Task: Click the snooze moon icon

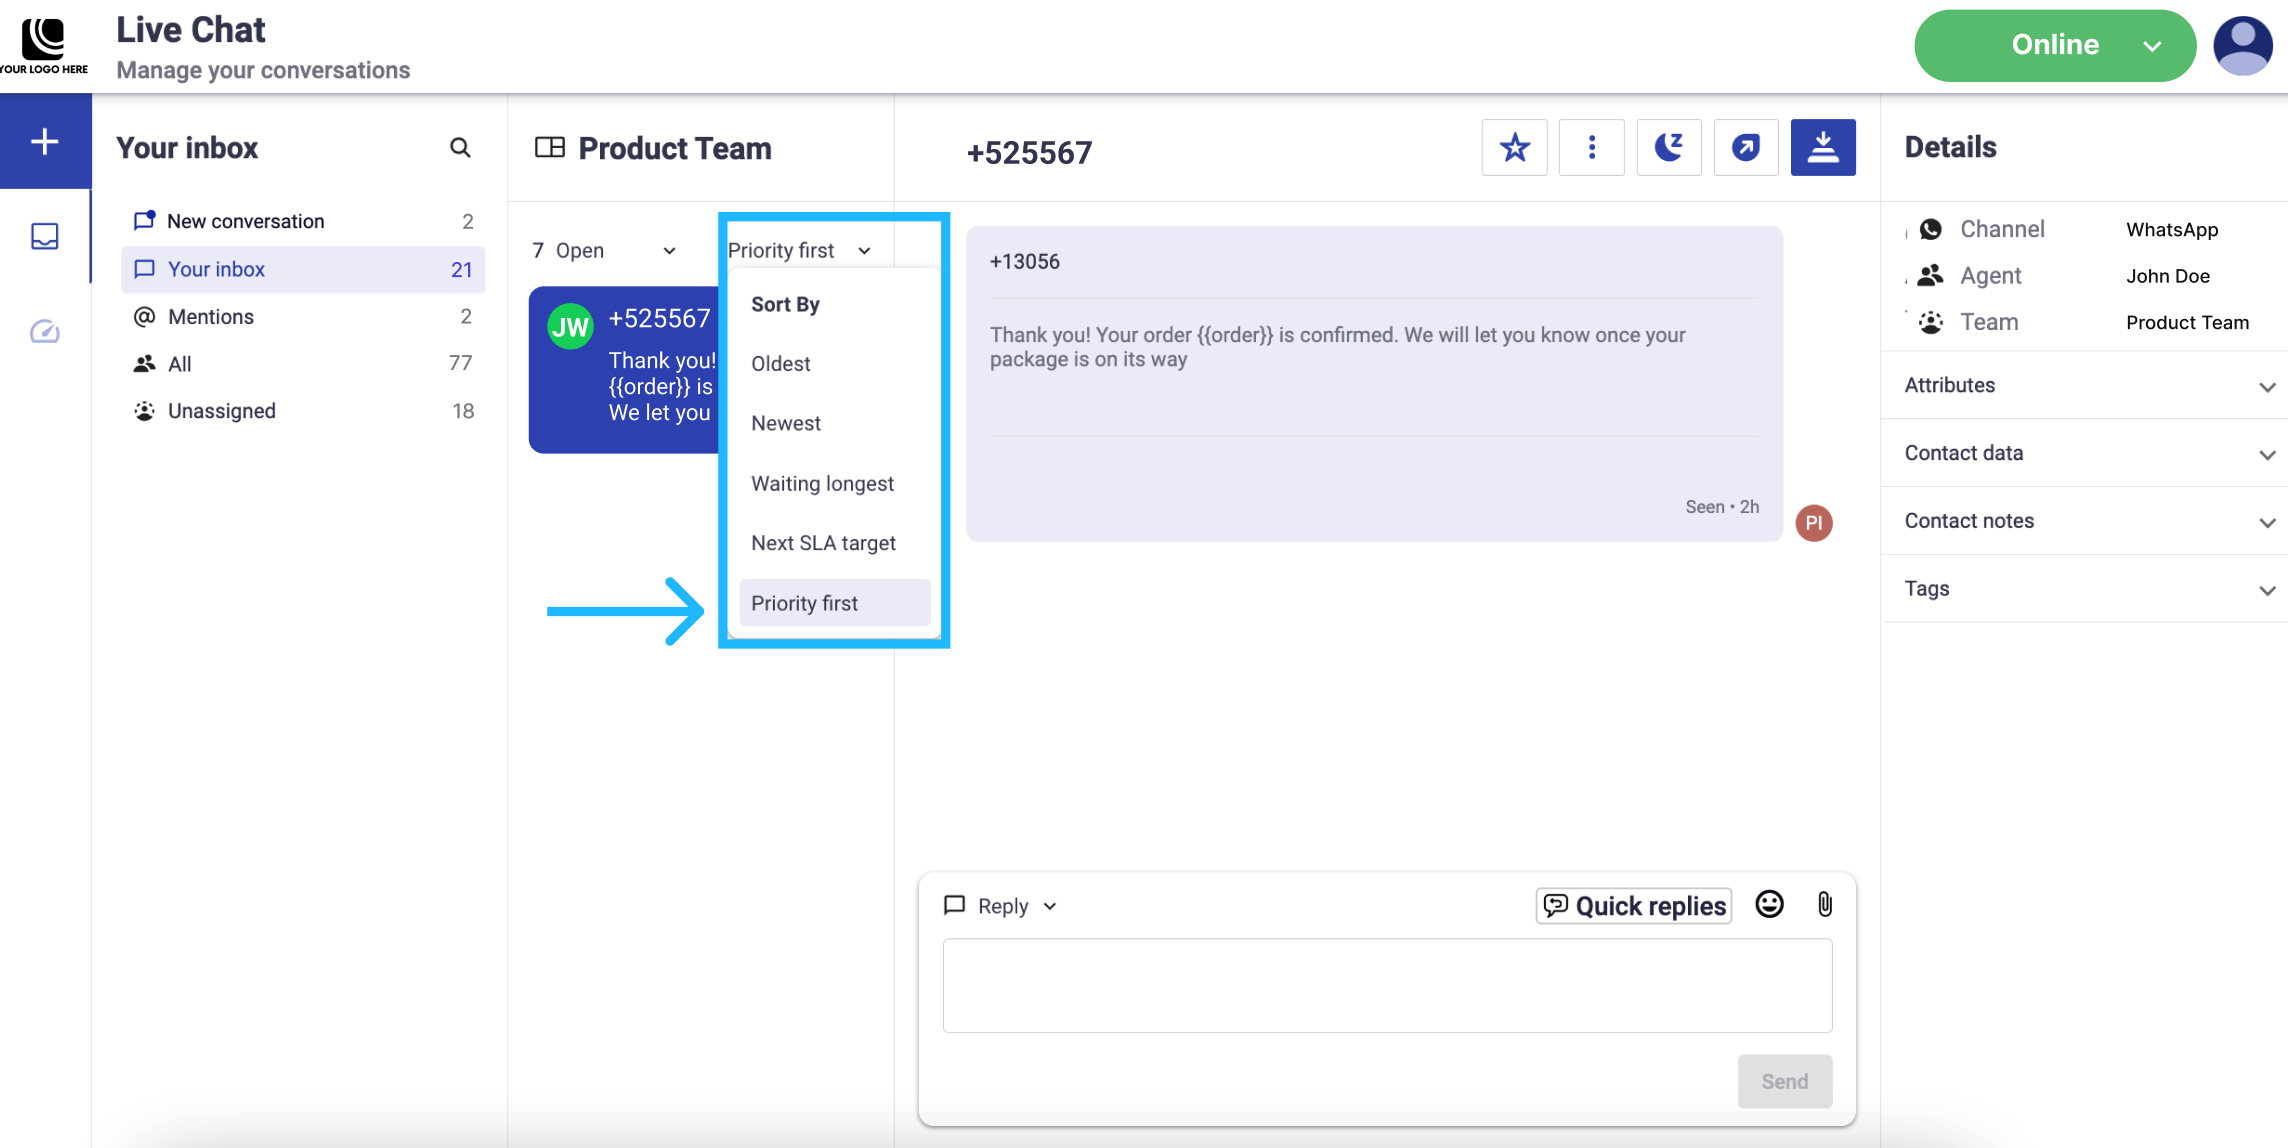Action: tap(1668, 148)
